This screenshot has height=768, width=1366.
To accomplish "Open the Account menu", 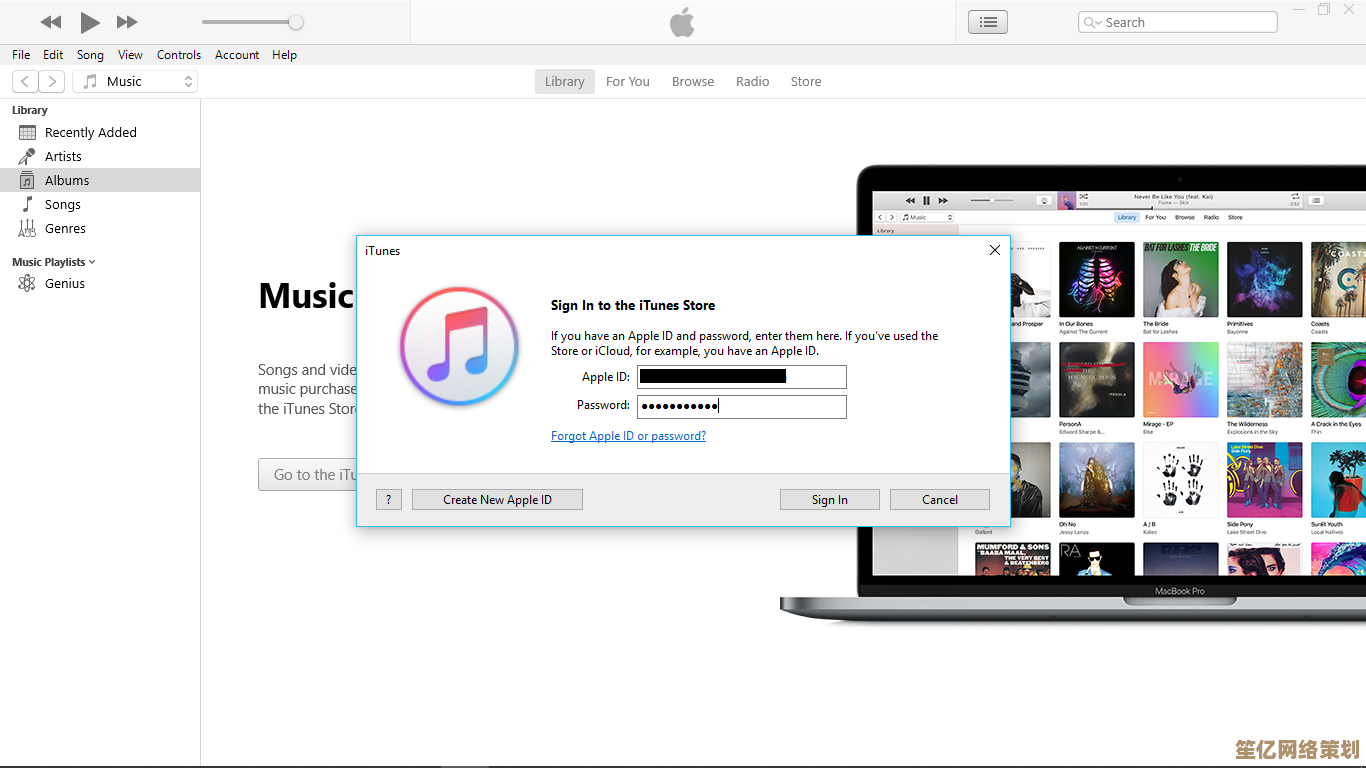I will click(237, 55).
